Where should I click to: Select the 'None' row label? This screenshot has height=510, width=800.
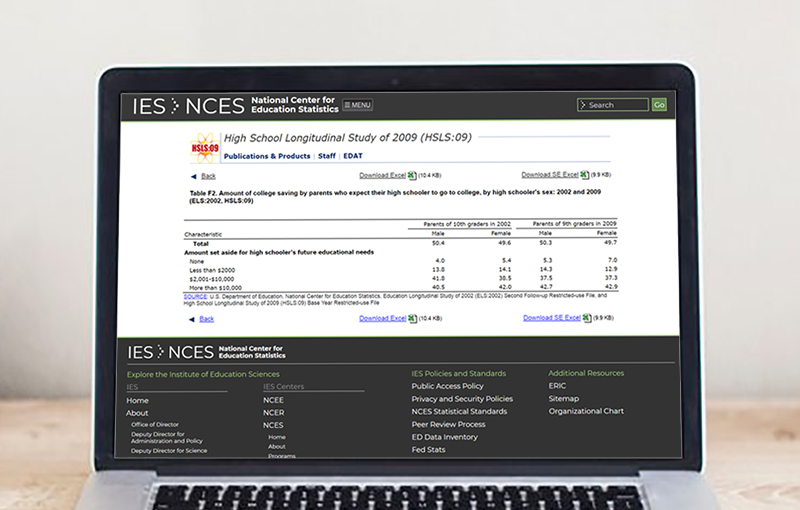click(196, 262)
